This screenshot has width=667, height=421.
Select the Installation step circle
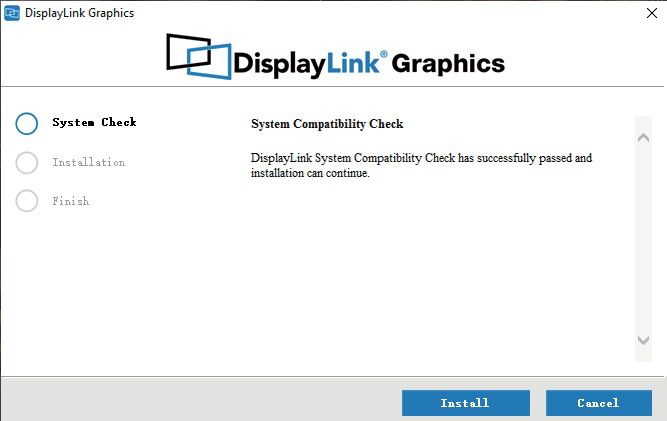point(27,162)
